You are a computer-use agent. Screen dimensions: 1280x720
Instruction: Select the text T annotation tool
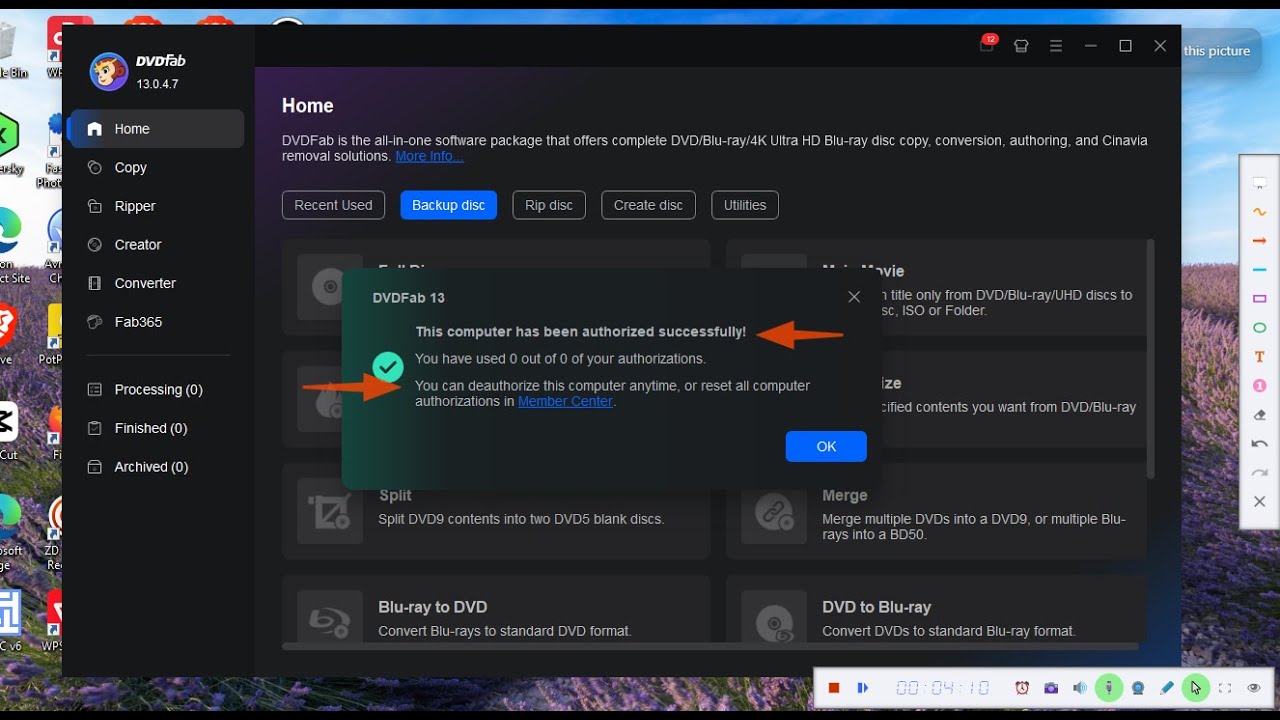[x=1260, y=357]
